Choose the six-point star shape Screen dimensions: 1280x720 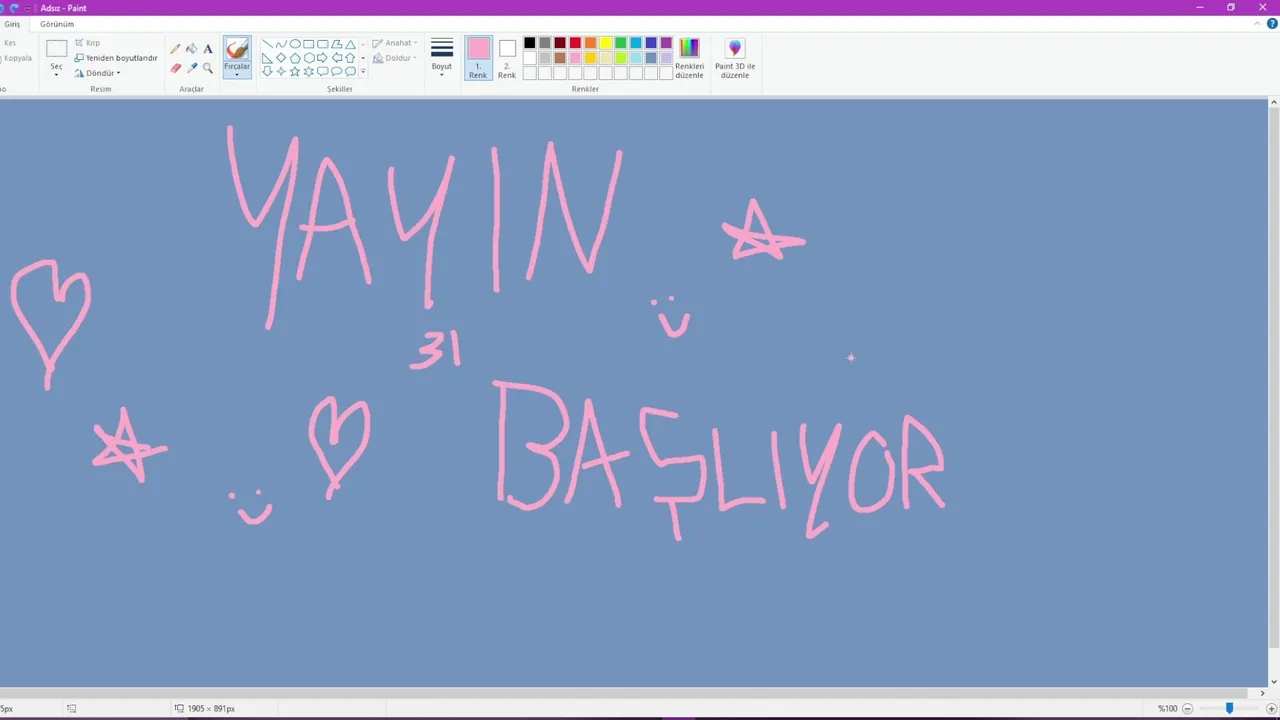tap(309, 71)
